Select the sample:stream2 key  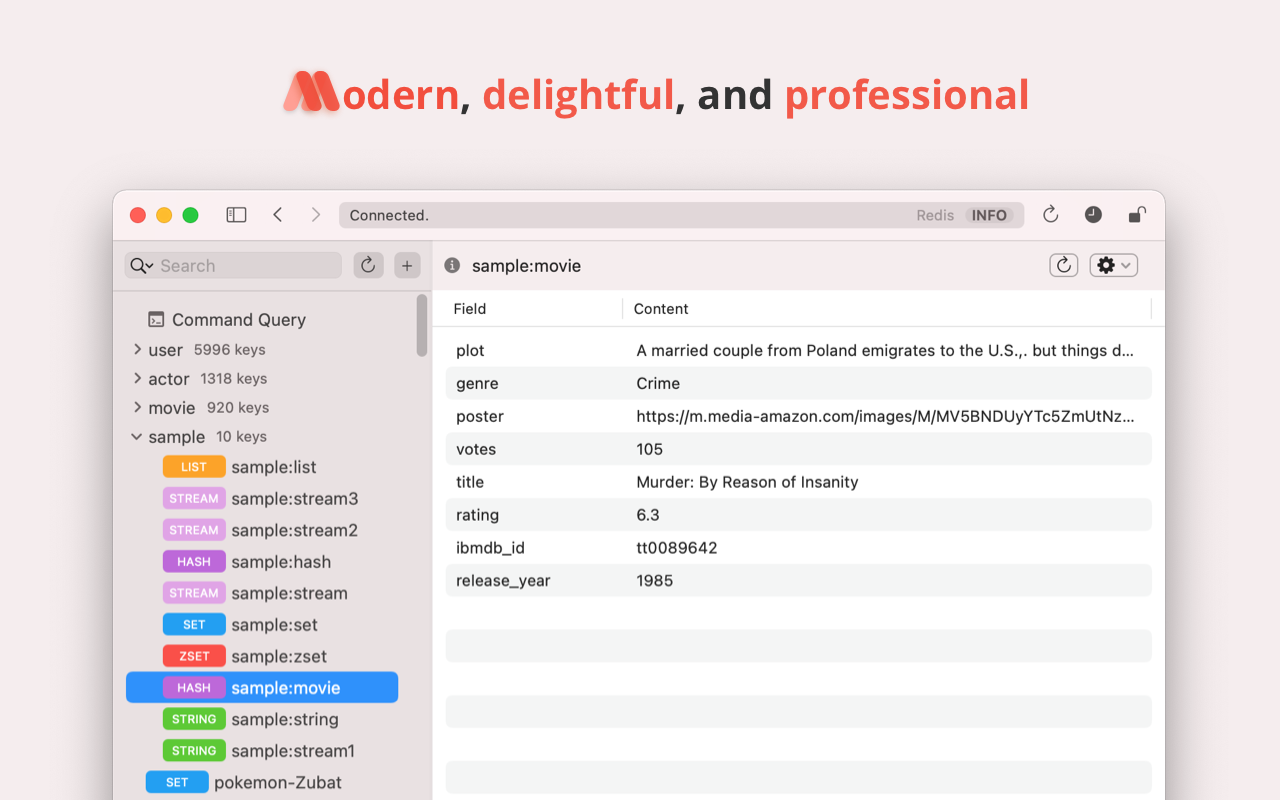tap(262, 530)
